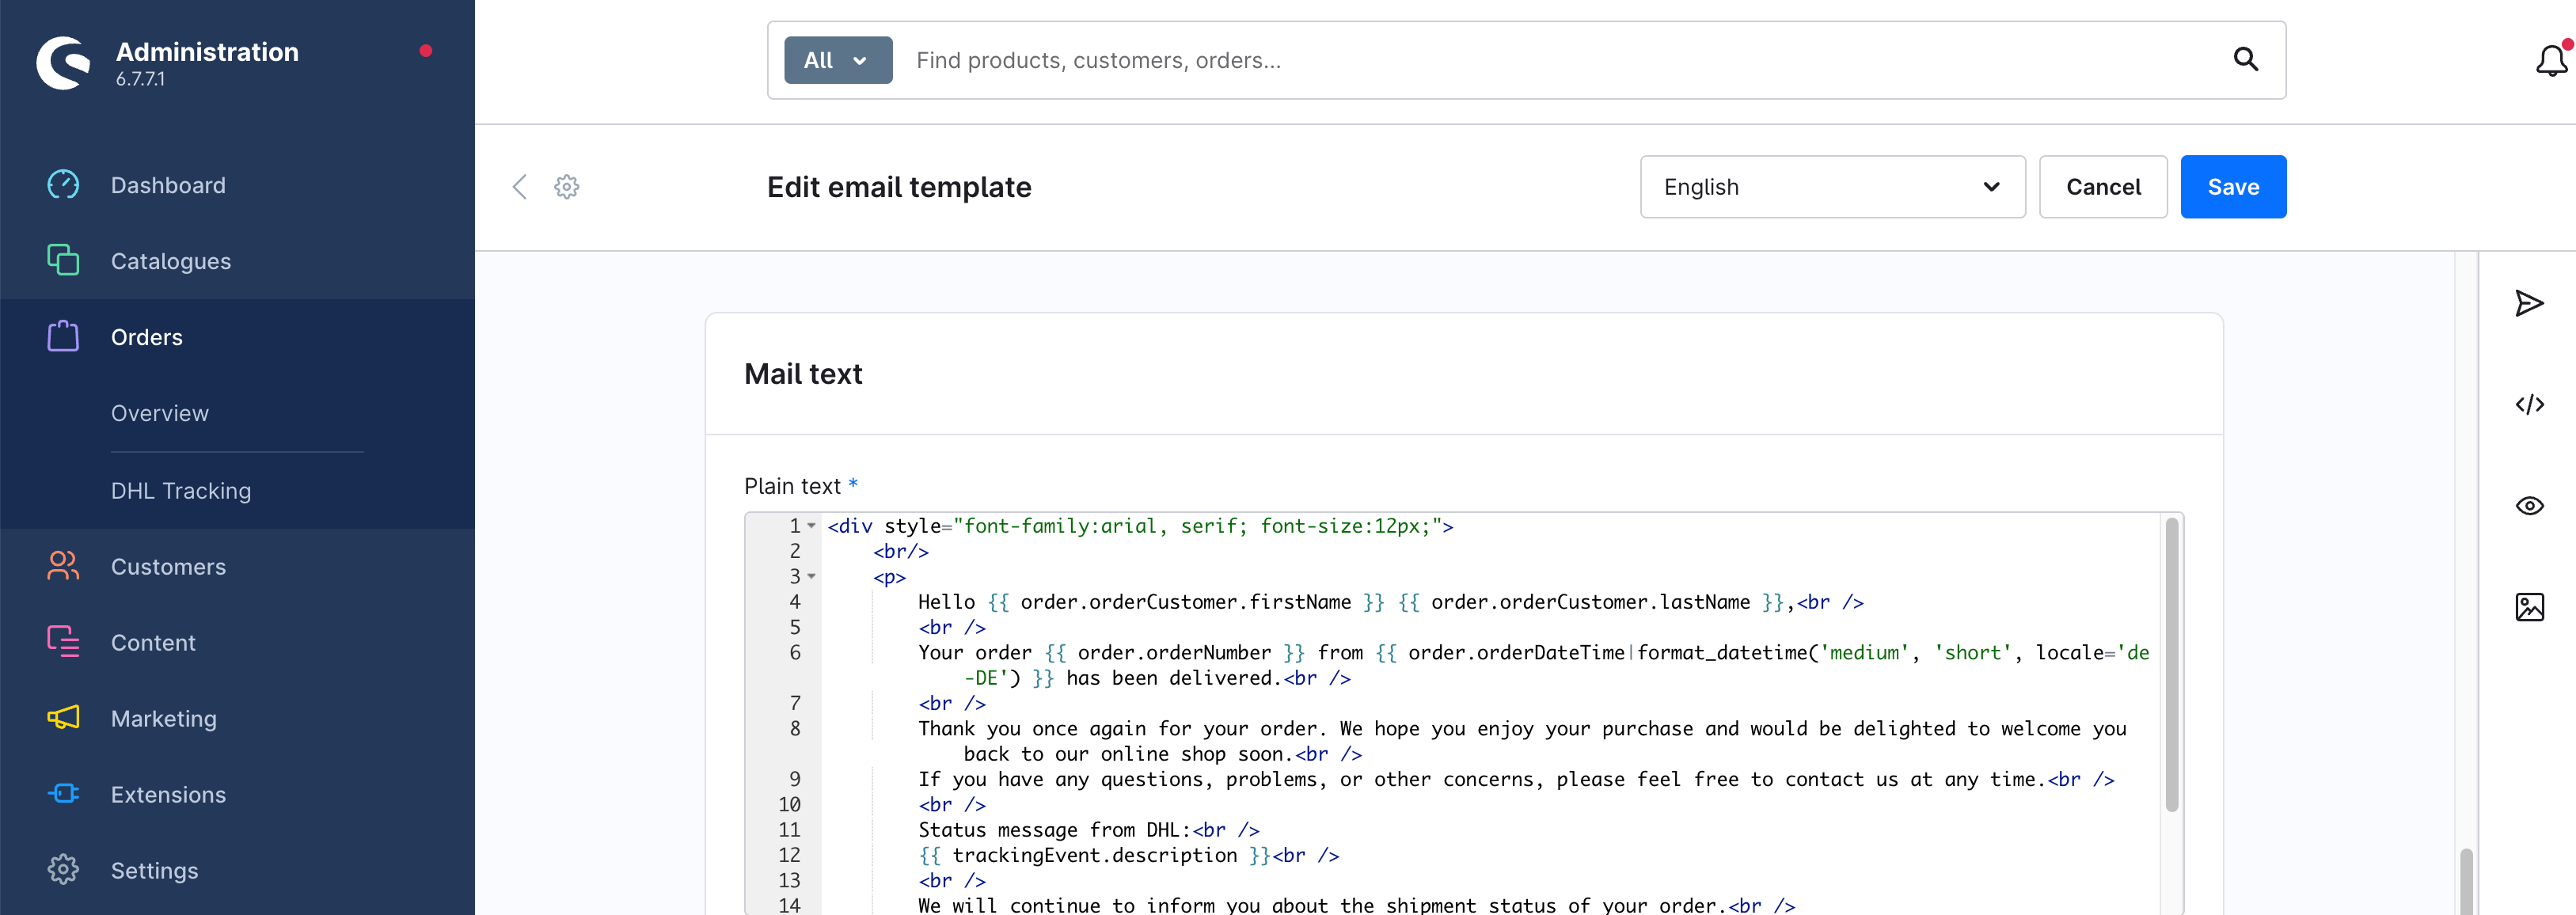This screenshot has height=915, width=2576.
Task: Collapse code fold arrow on line 3
Action: point(811,576)
